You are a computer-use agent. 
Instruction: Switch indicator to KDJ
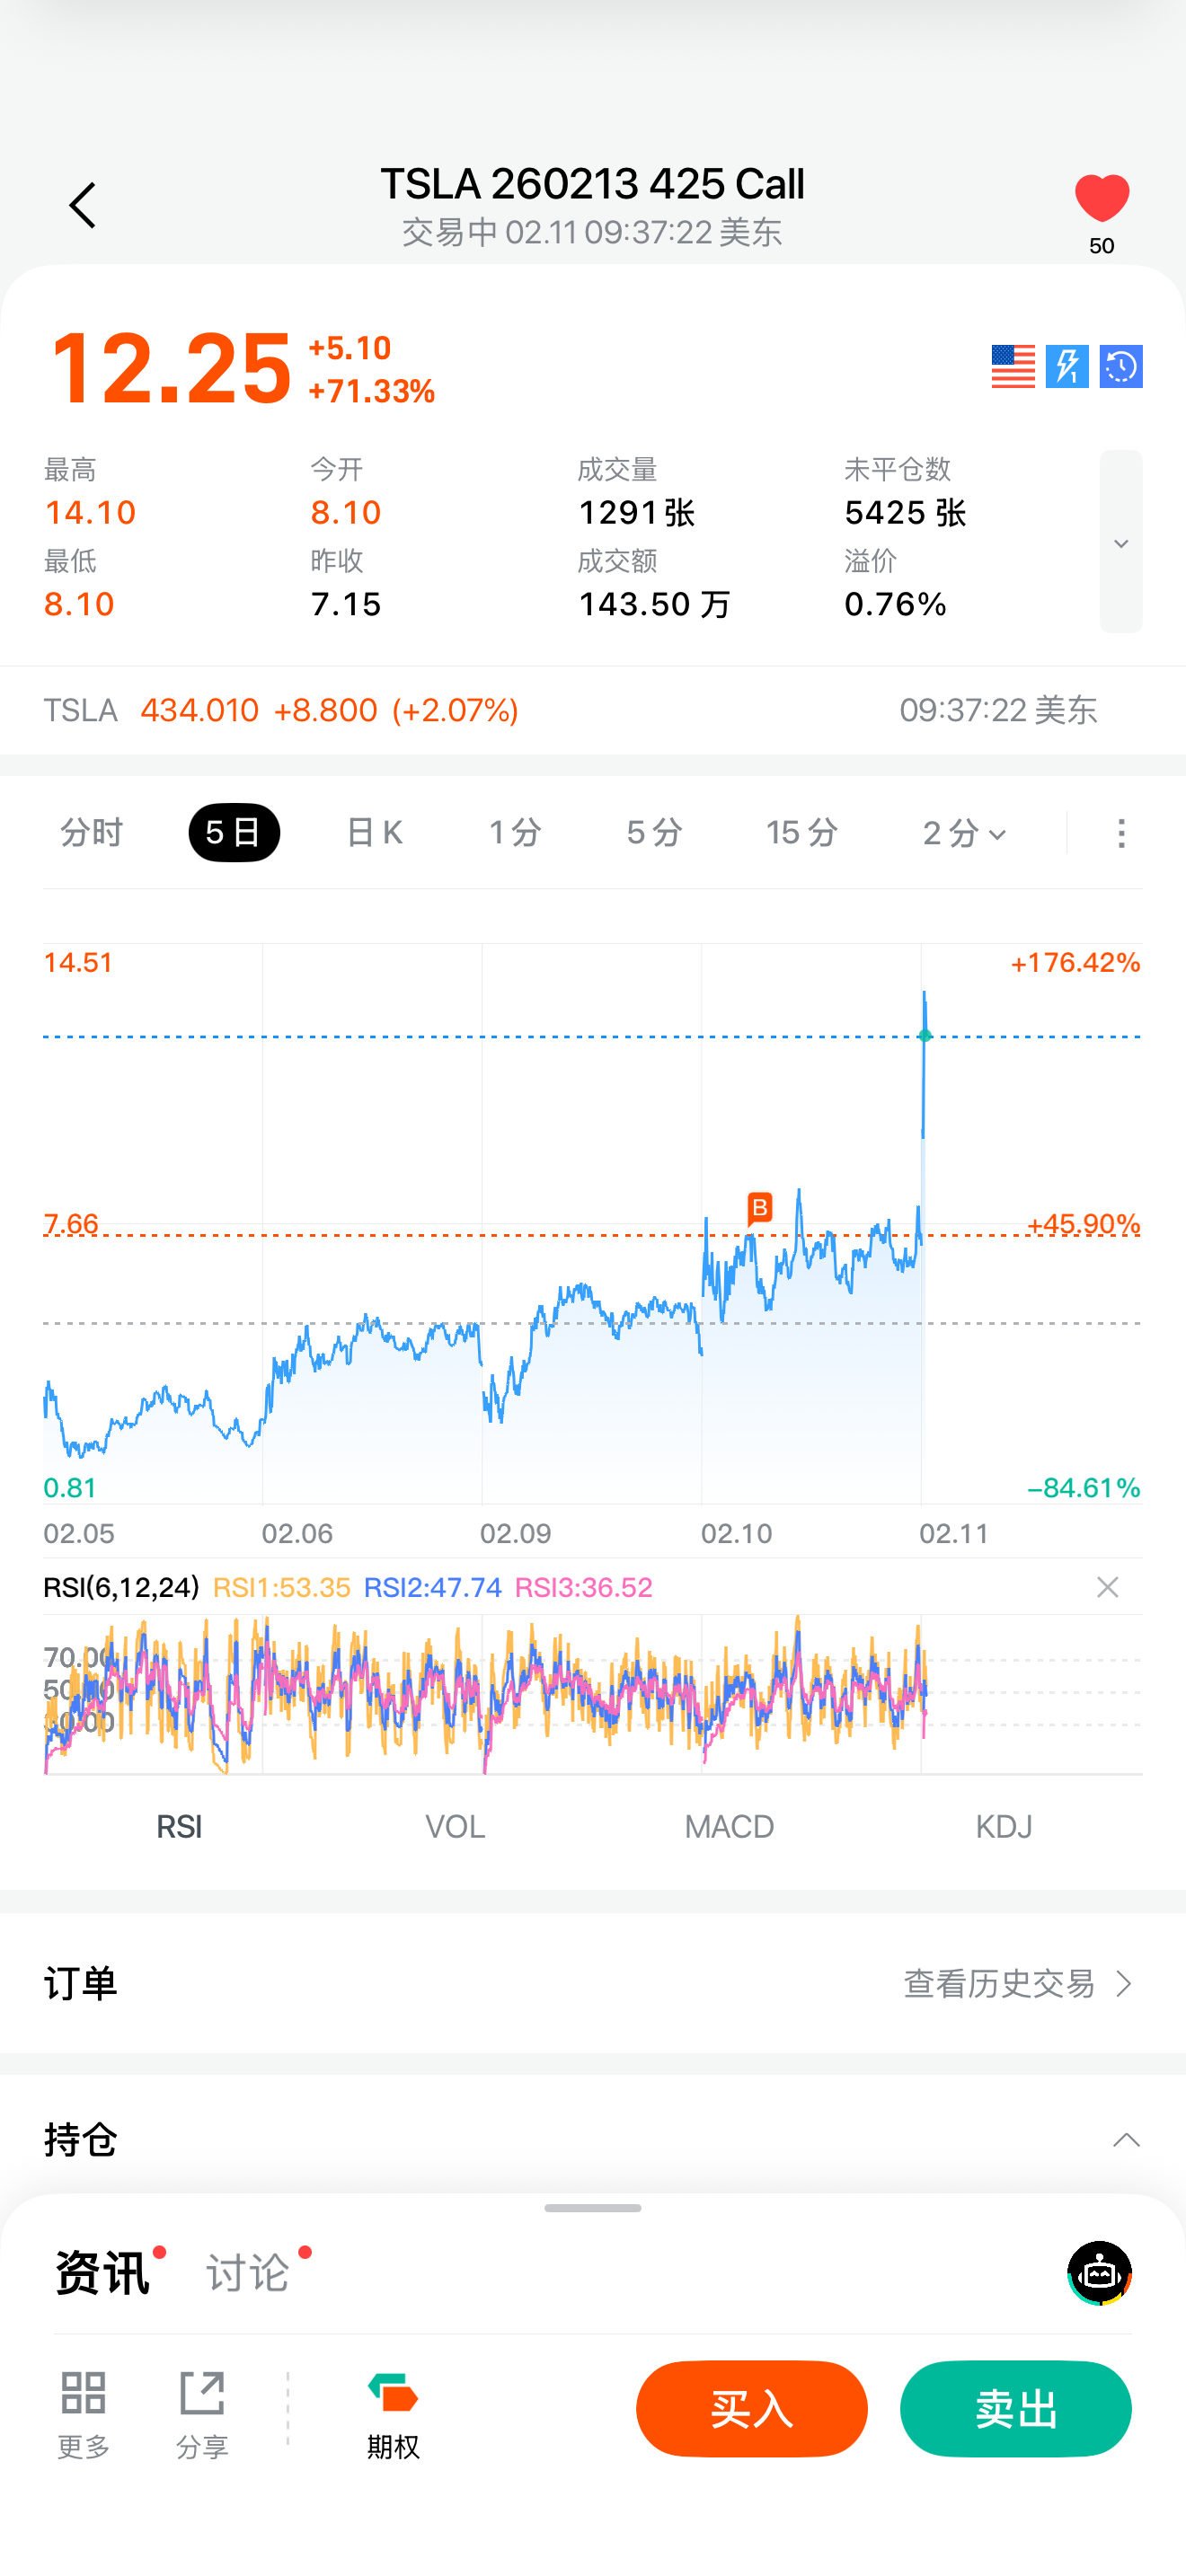coord(1003,1827)
